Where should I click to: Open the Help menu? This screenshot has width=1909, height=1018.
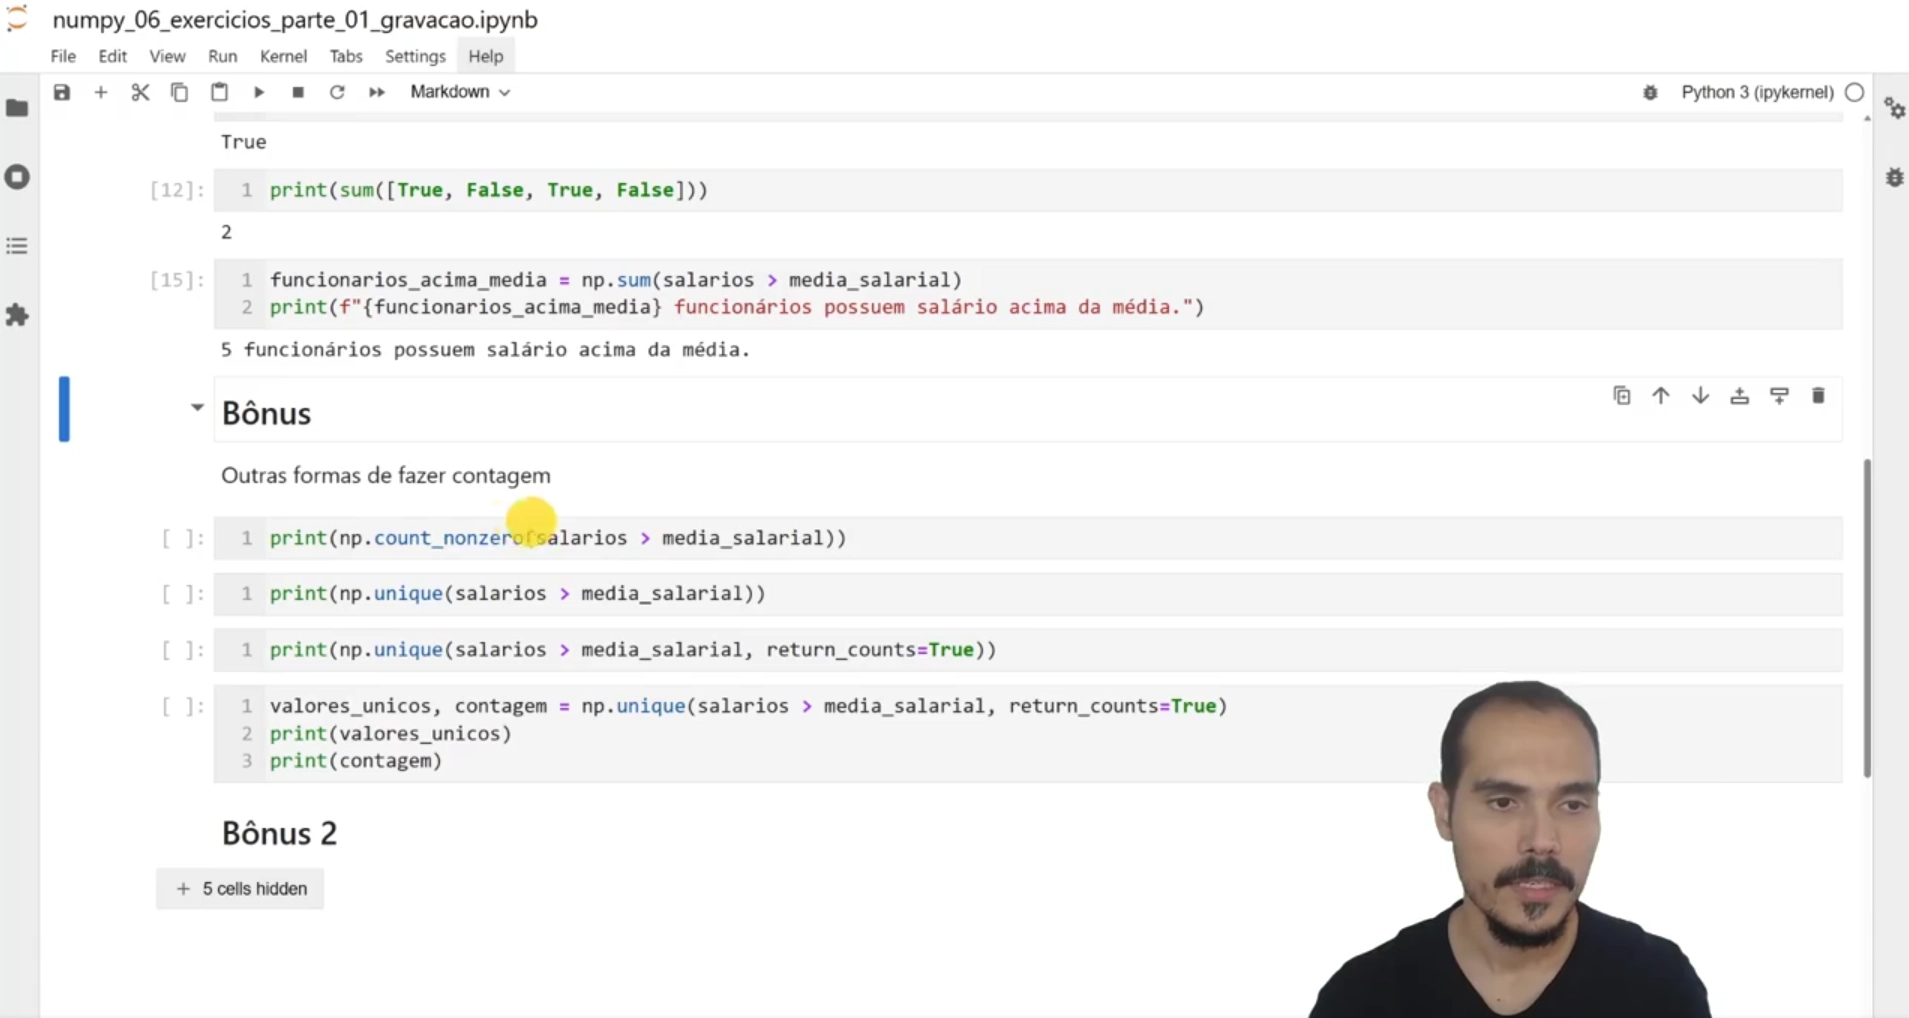click(486, 56)
